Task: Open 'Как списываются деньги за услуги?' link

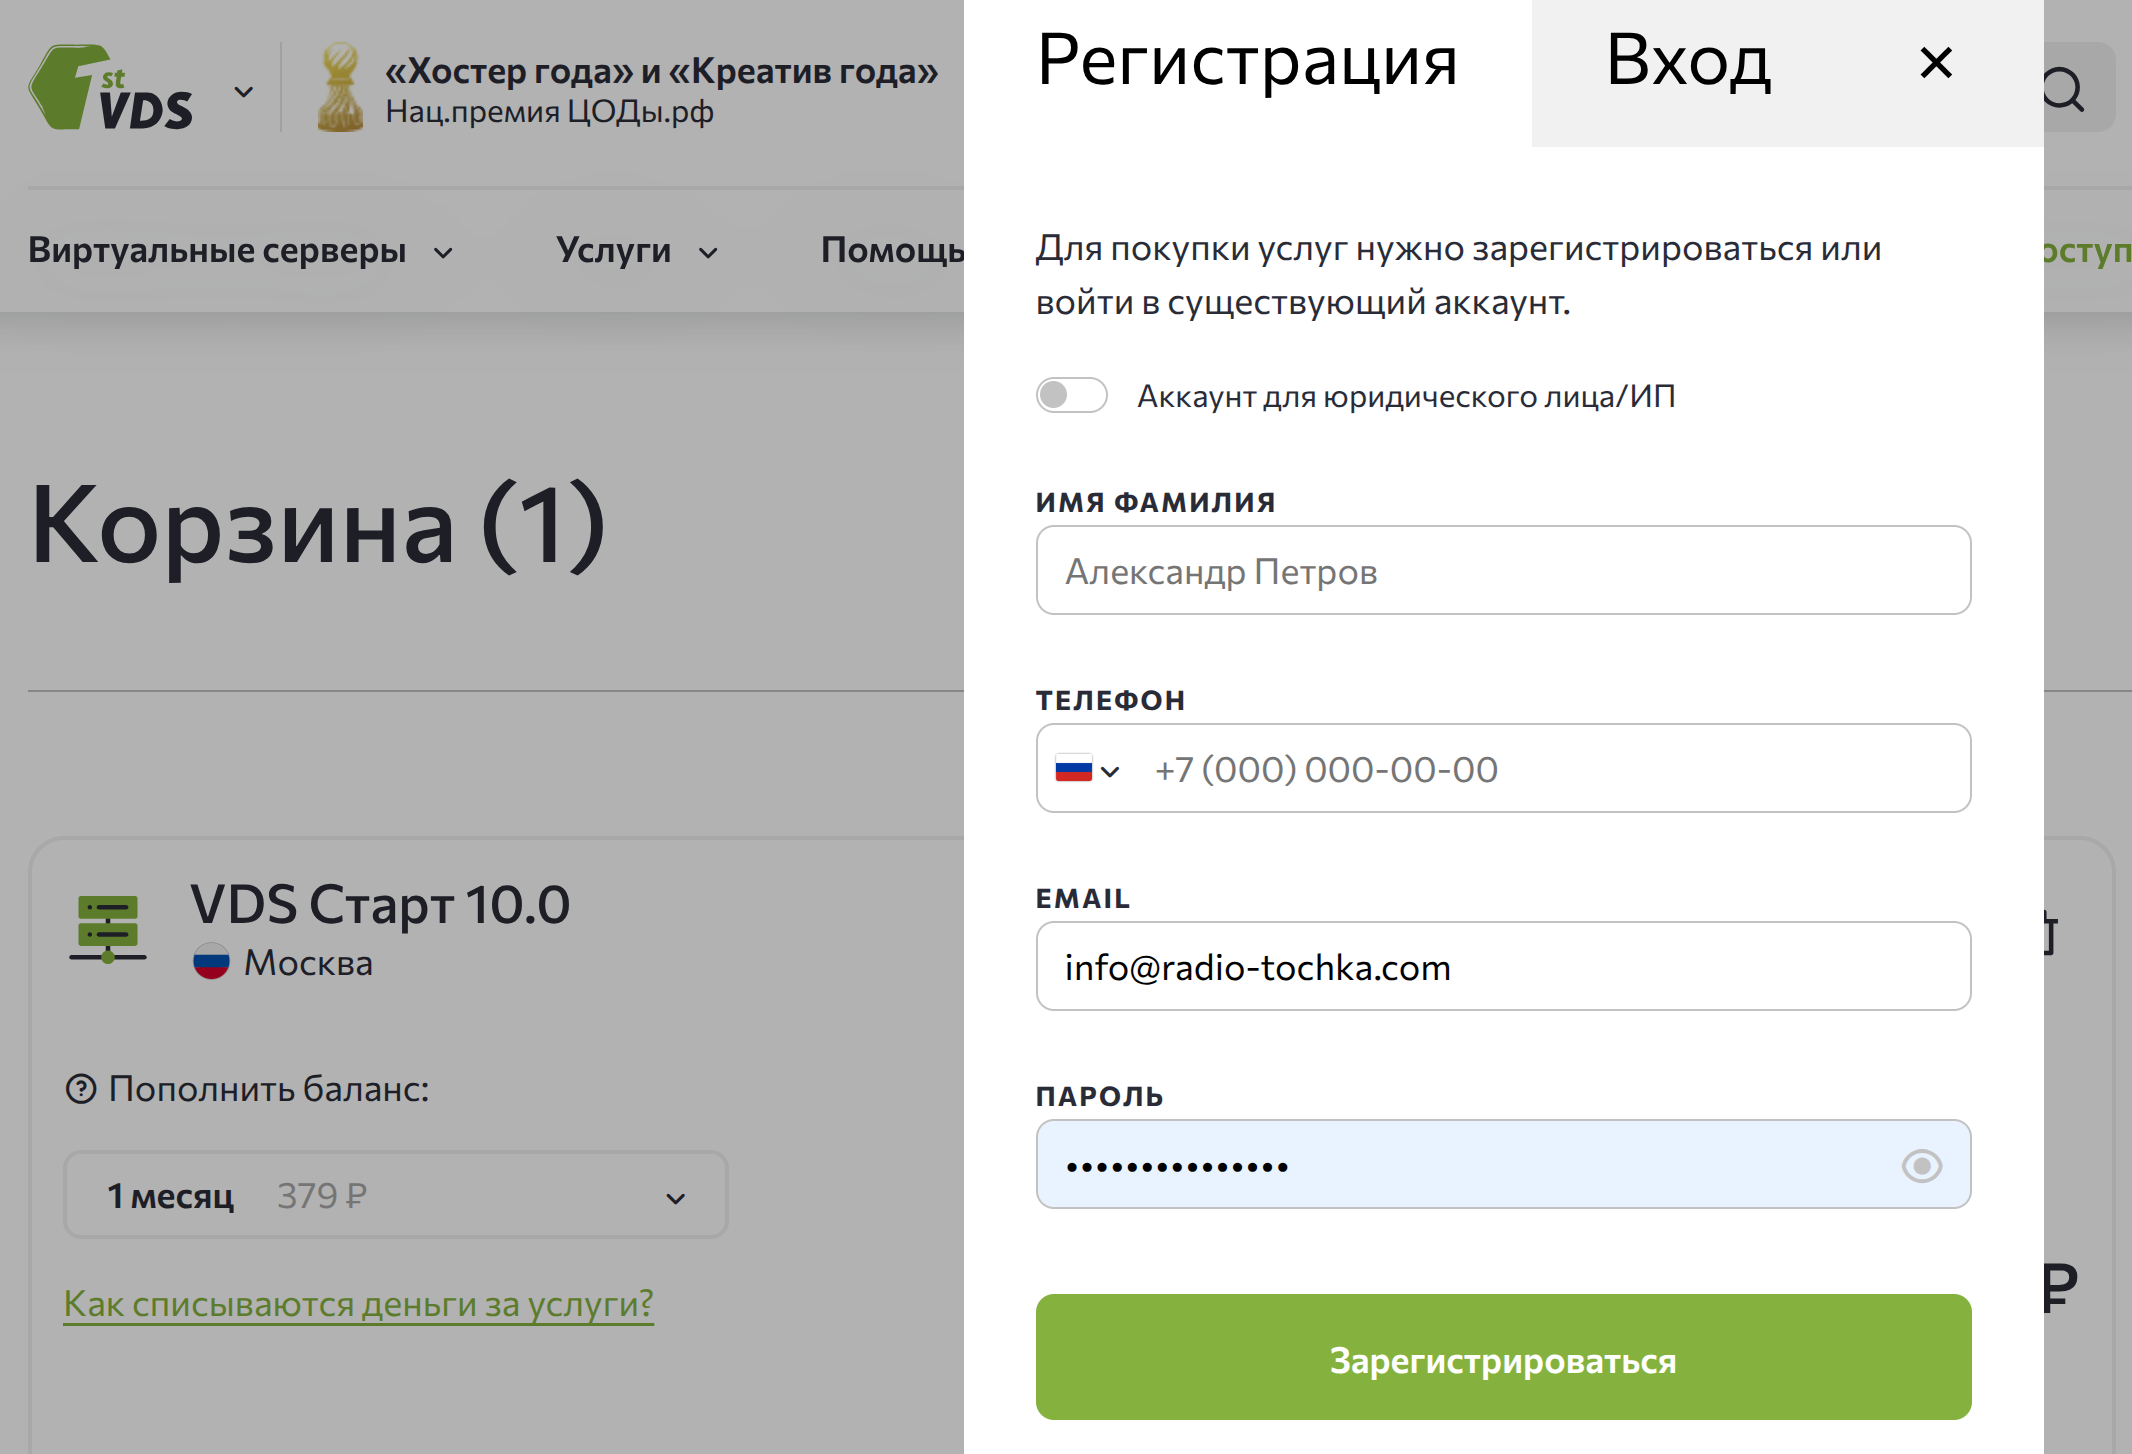Action: coord(358,1303)
